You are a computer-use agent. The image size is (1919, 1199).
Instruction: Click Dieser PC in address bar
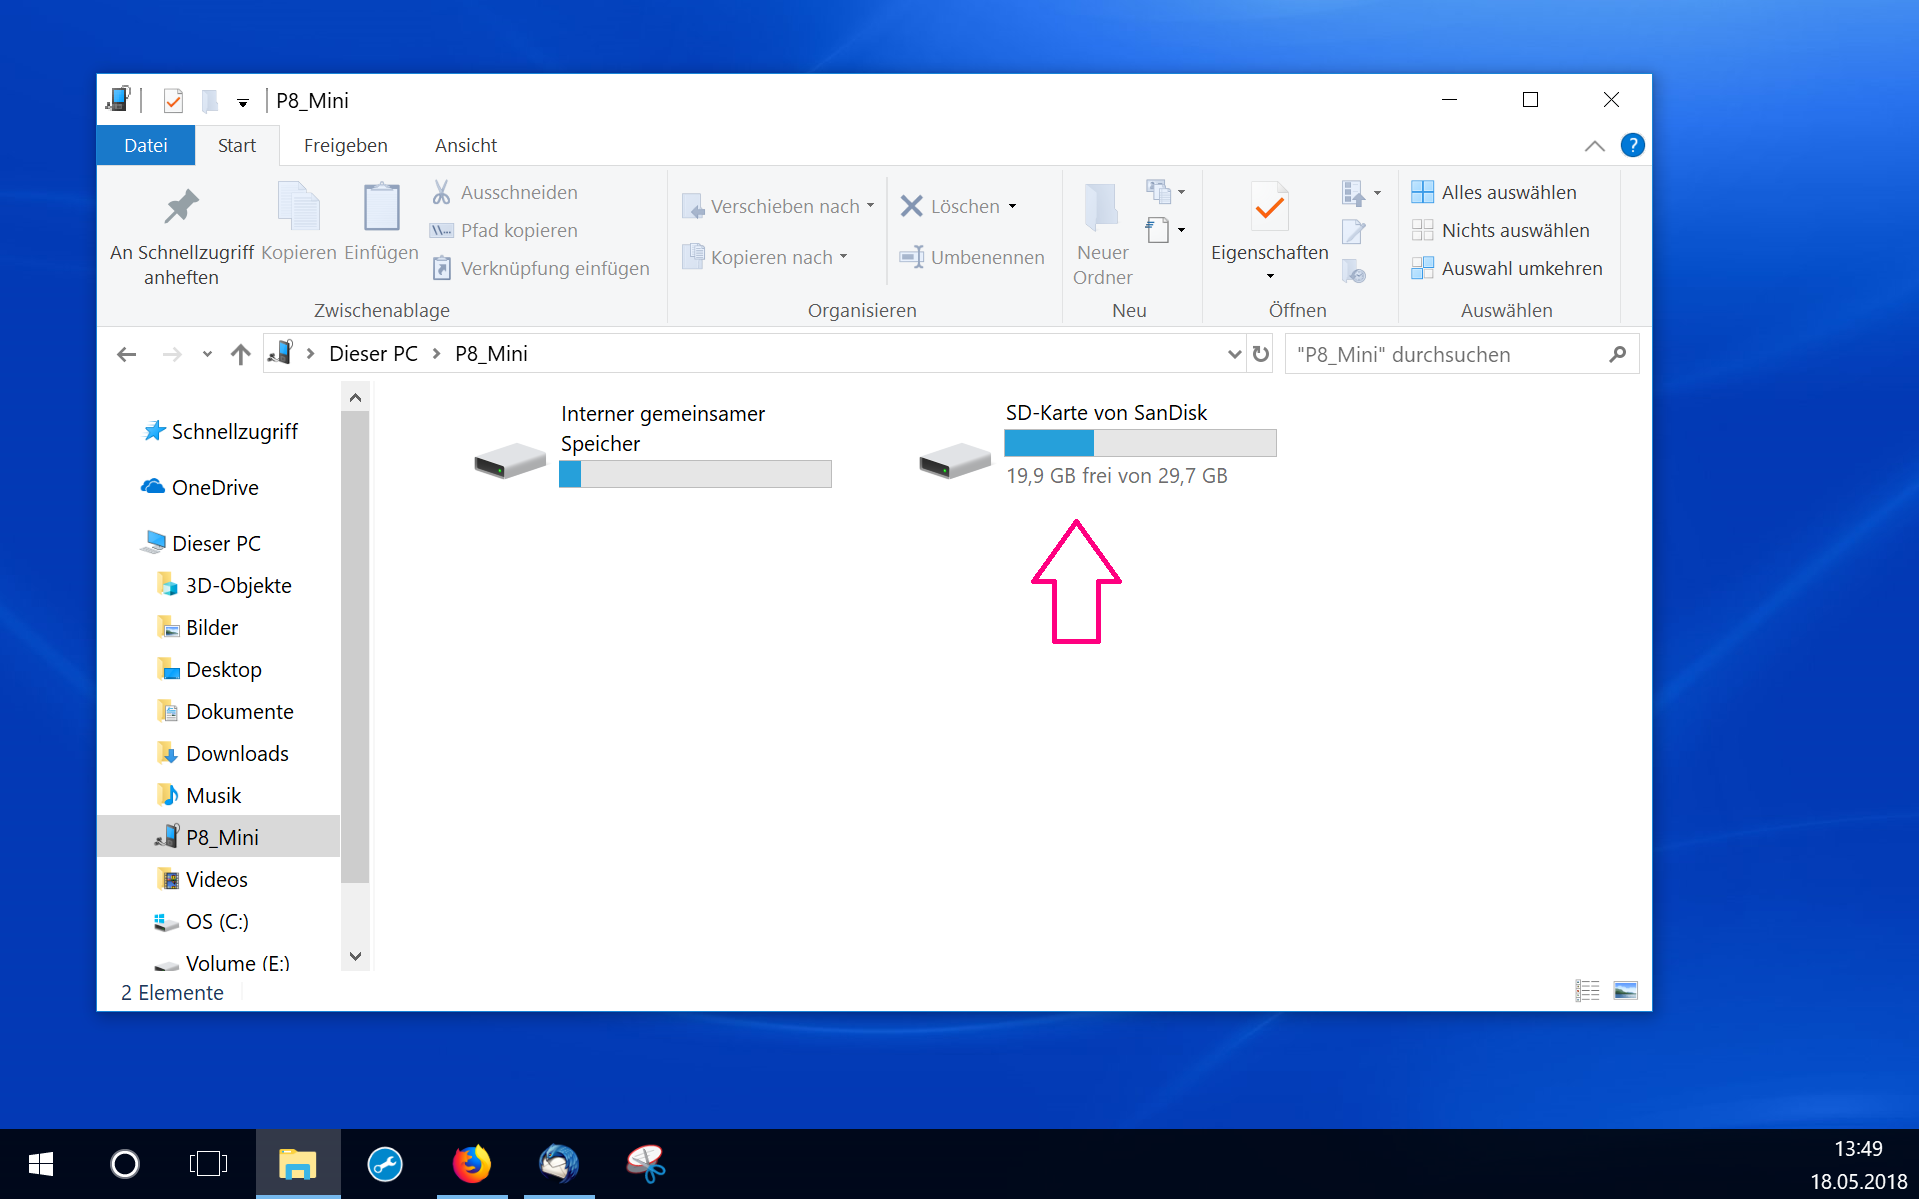pyautogui.click(x=373, y=354)
